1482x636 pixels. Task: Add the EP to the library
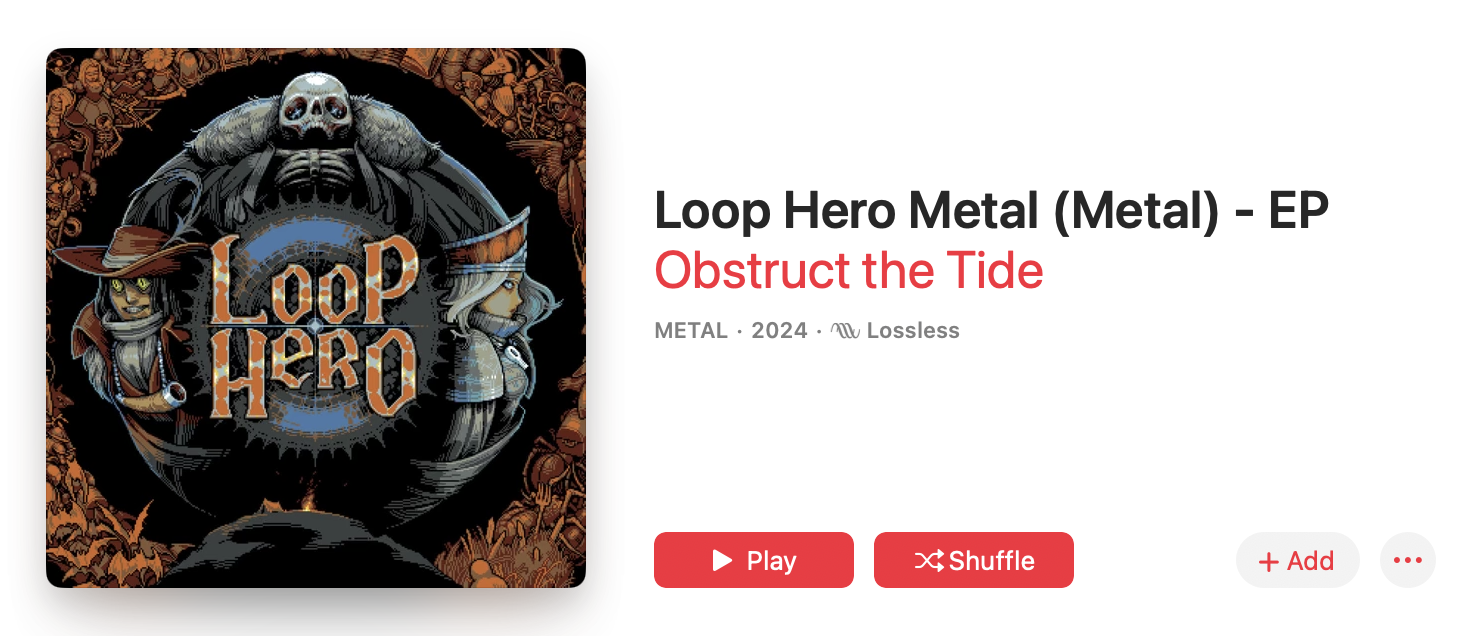[x=1297, y=561]
